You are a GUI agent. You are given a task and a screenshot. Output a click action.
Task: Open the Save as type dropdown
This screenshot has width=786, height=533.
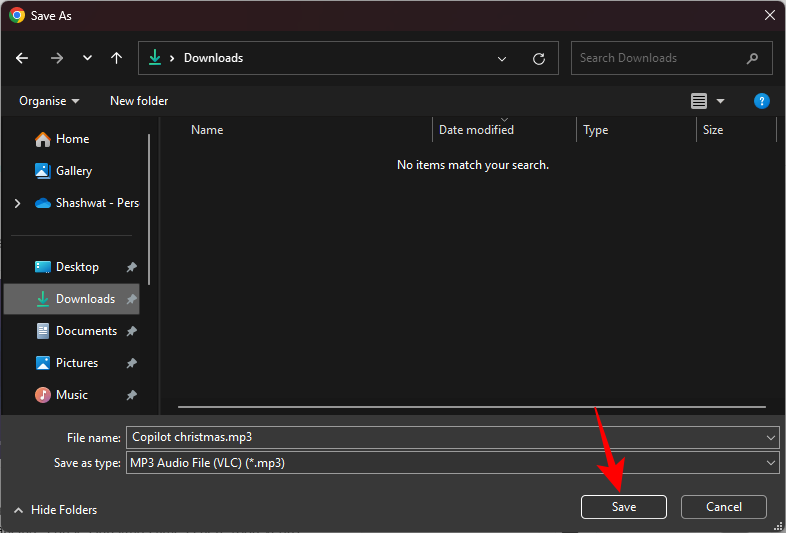coord(770,463)
